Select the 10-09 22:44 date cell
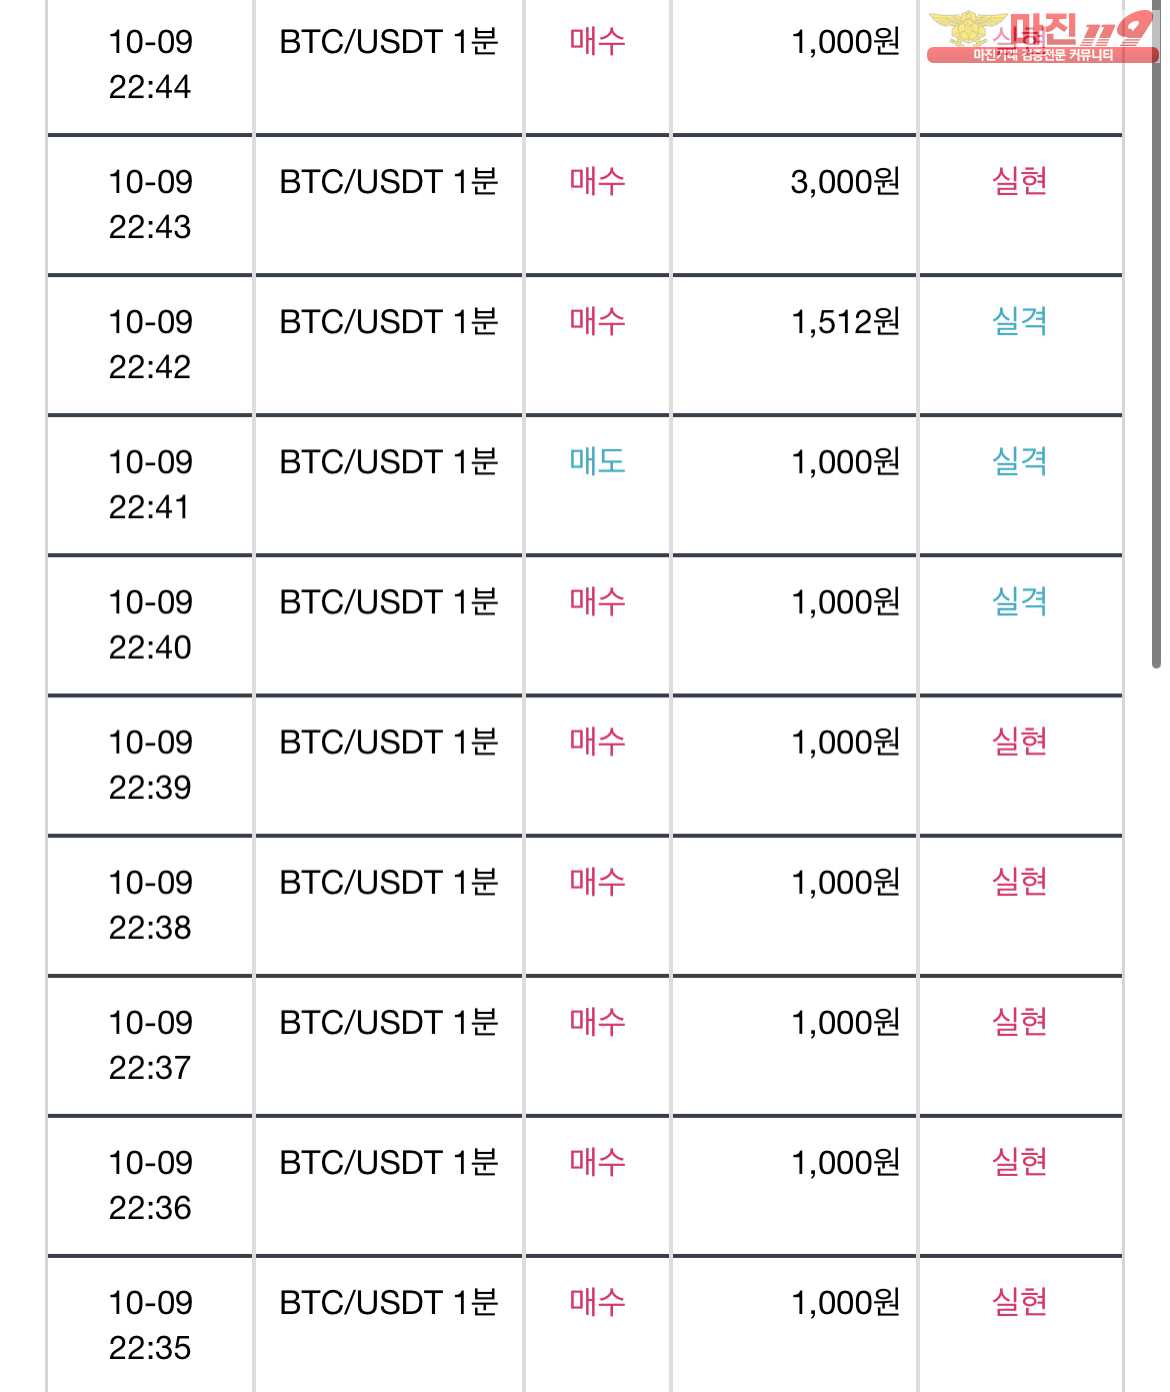The image size is (1170, 1392). (150, 64)
